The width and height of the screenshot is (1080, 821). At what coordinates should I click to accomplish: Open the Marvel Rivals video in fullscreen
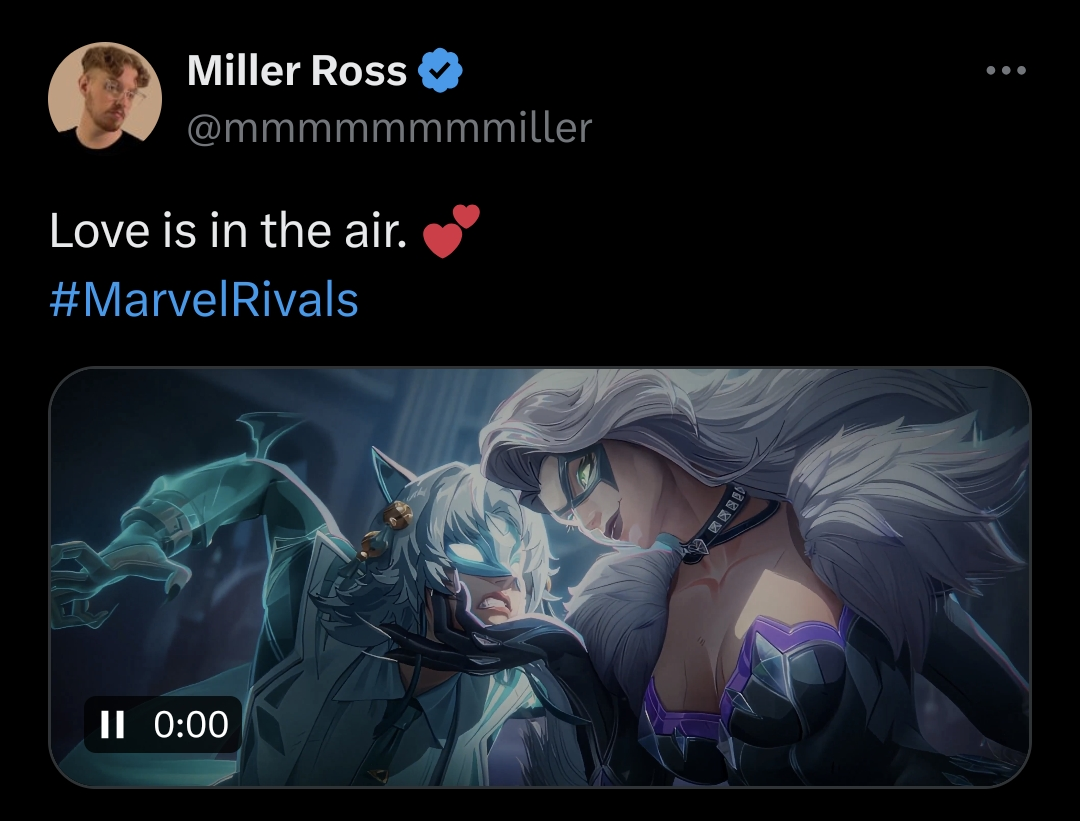click(x=540, y=577)
